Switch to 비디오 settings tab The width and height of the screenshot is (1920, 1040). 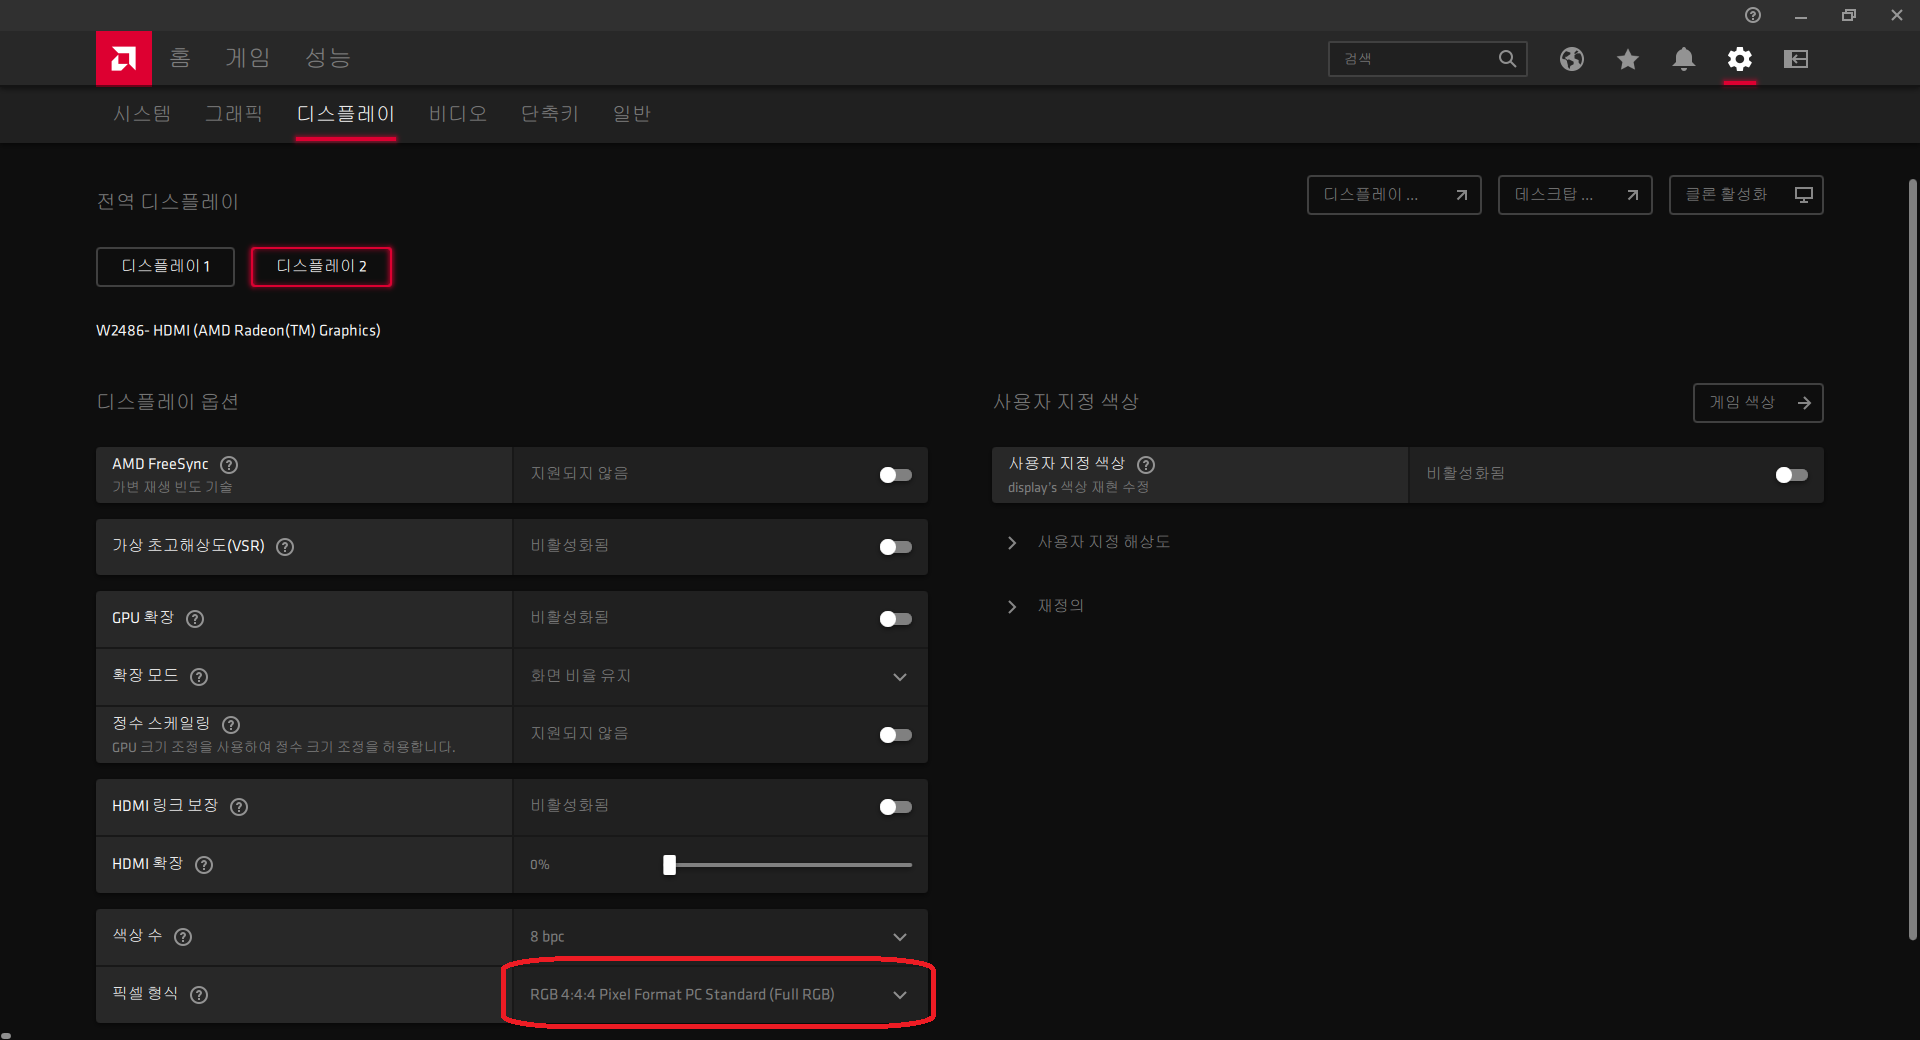point(458,114)
